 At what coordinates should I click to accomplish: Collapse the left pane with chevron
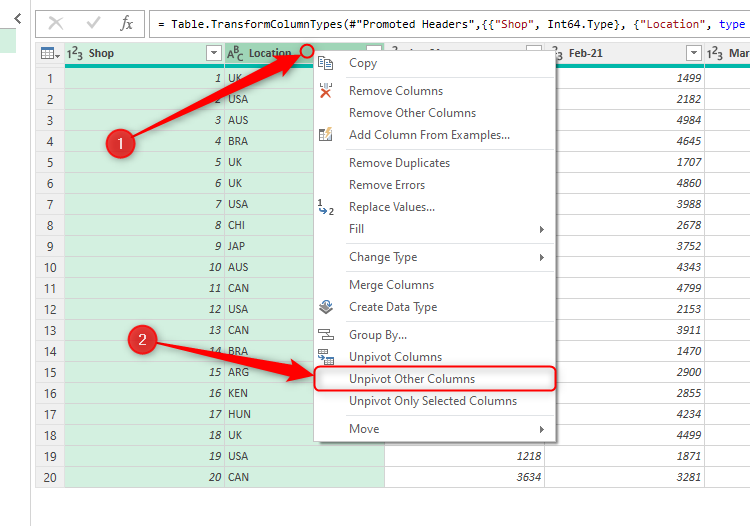pyautogui.click(x=17, y=18)
